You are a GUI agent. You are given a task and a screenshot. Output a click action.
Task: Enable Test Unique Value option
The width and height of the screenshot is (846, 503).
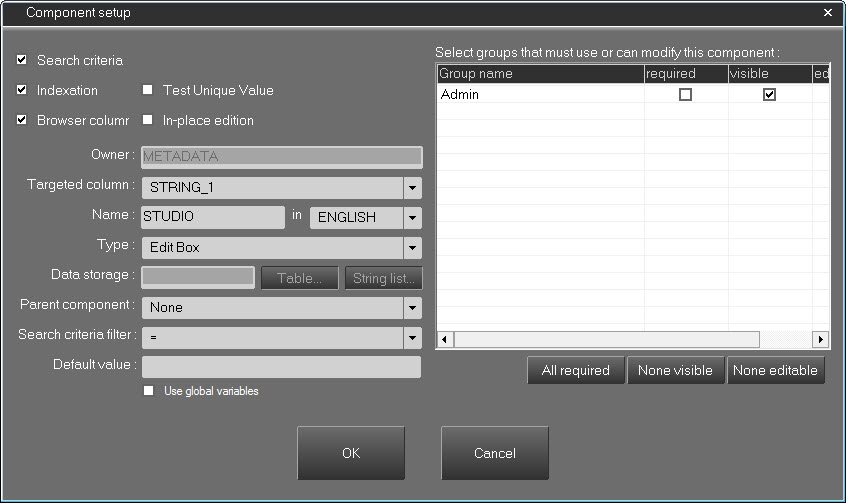pos(148,90)
